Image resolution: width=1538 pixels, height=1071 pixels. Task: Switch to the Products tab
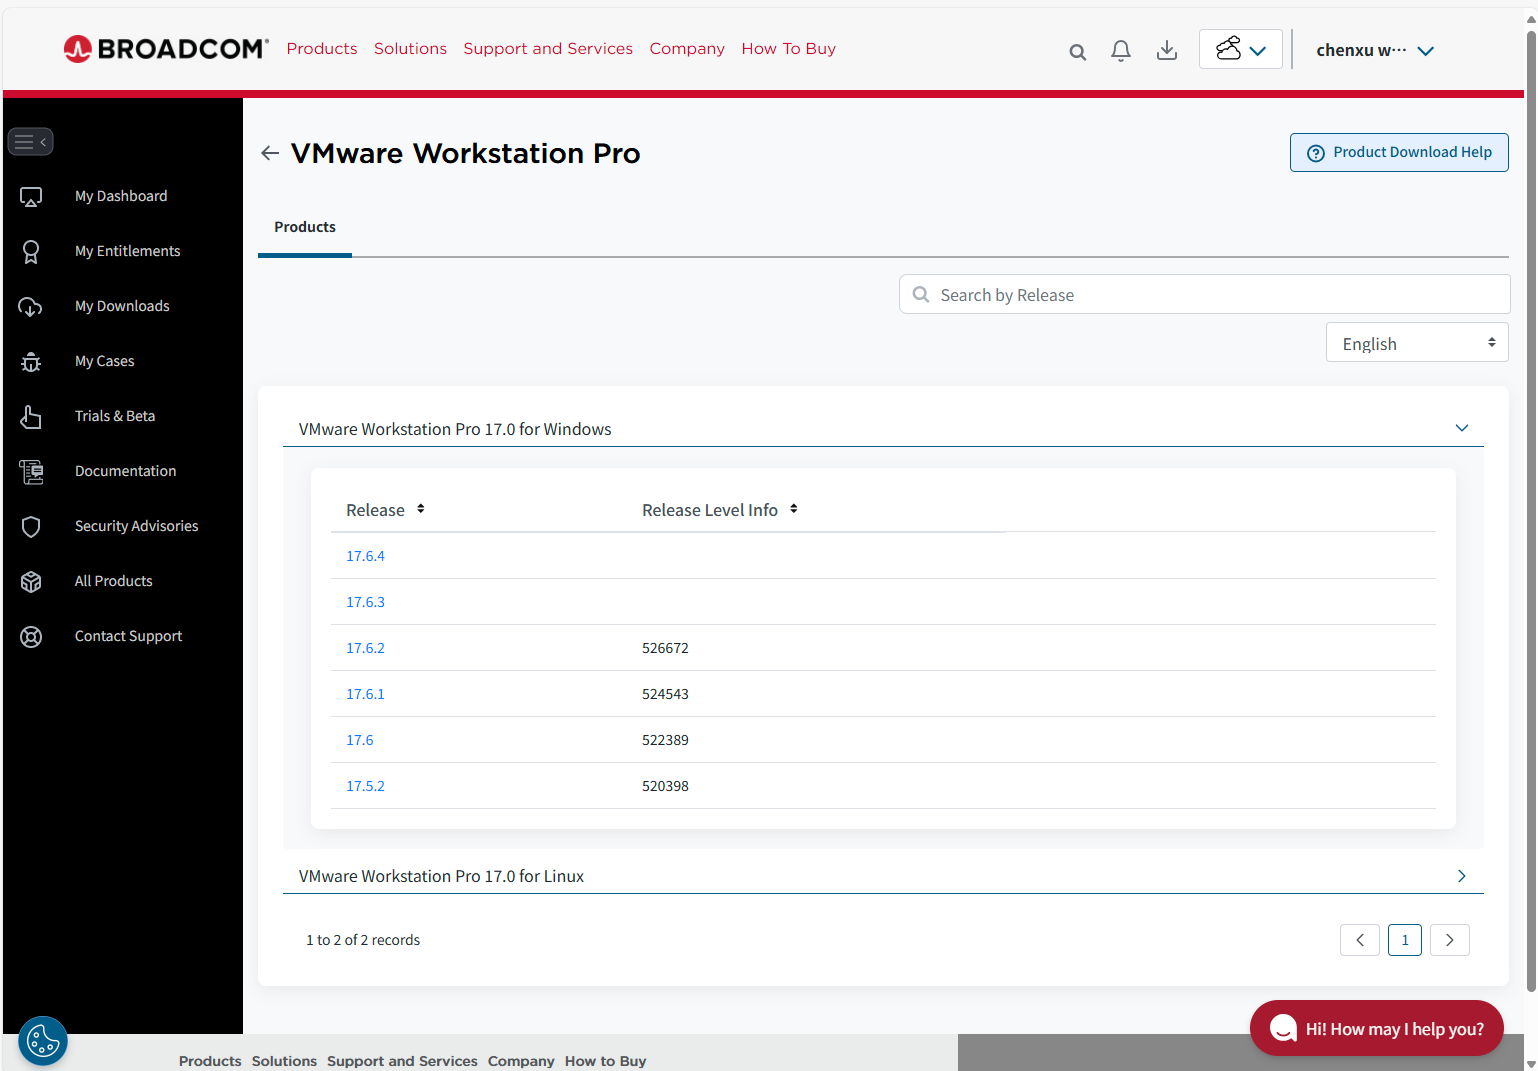point(304,227)
